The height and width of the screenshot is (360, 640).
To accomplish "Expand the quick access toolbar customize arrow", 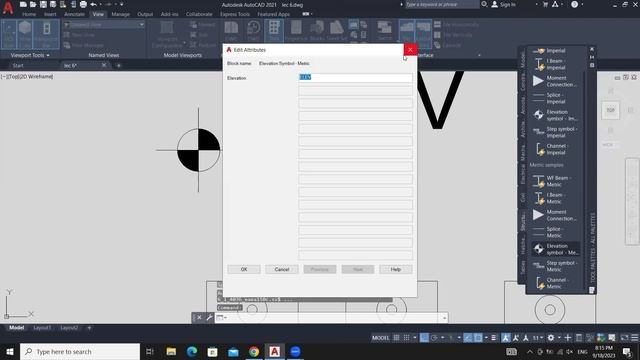I will [x=122, y=4].
